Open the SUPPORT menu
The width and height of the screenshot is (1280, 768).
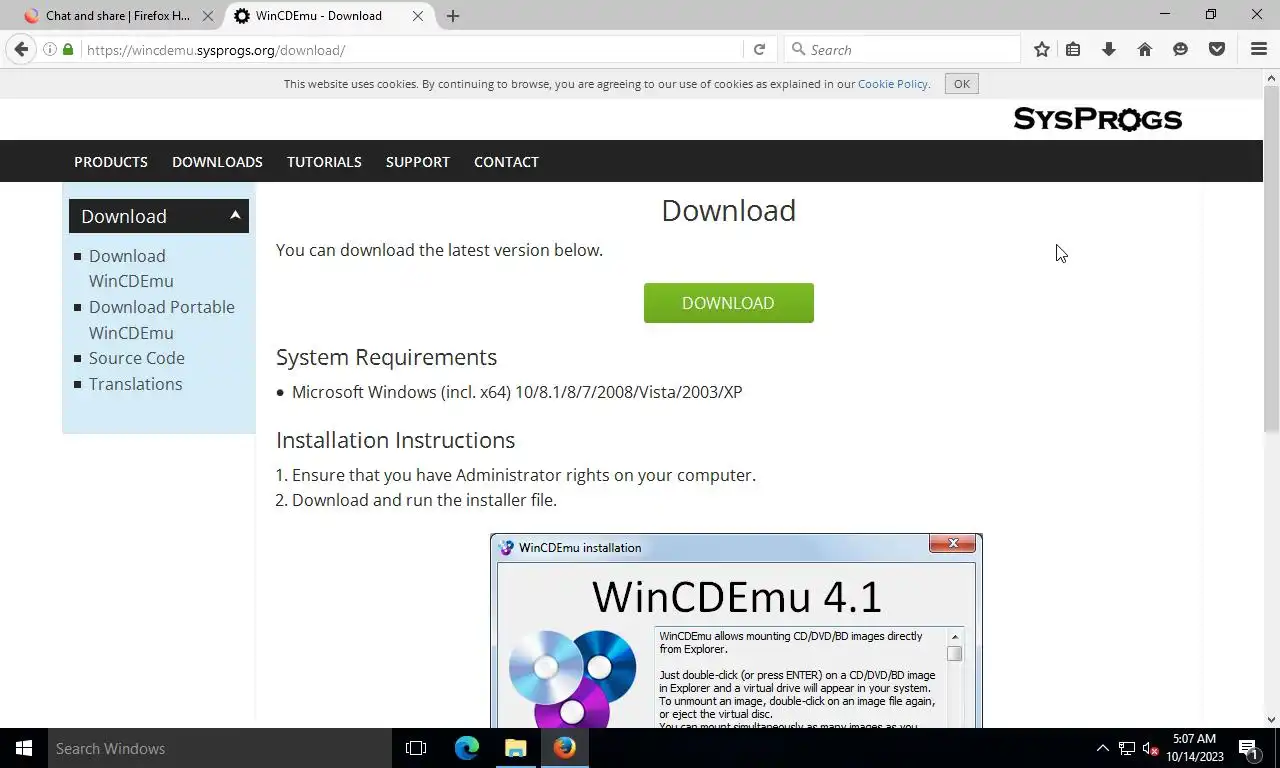pos(418,161)
